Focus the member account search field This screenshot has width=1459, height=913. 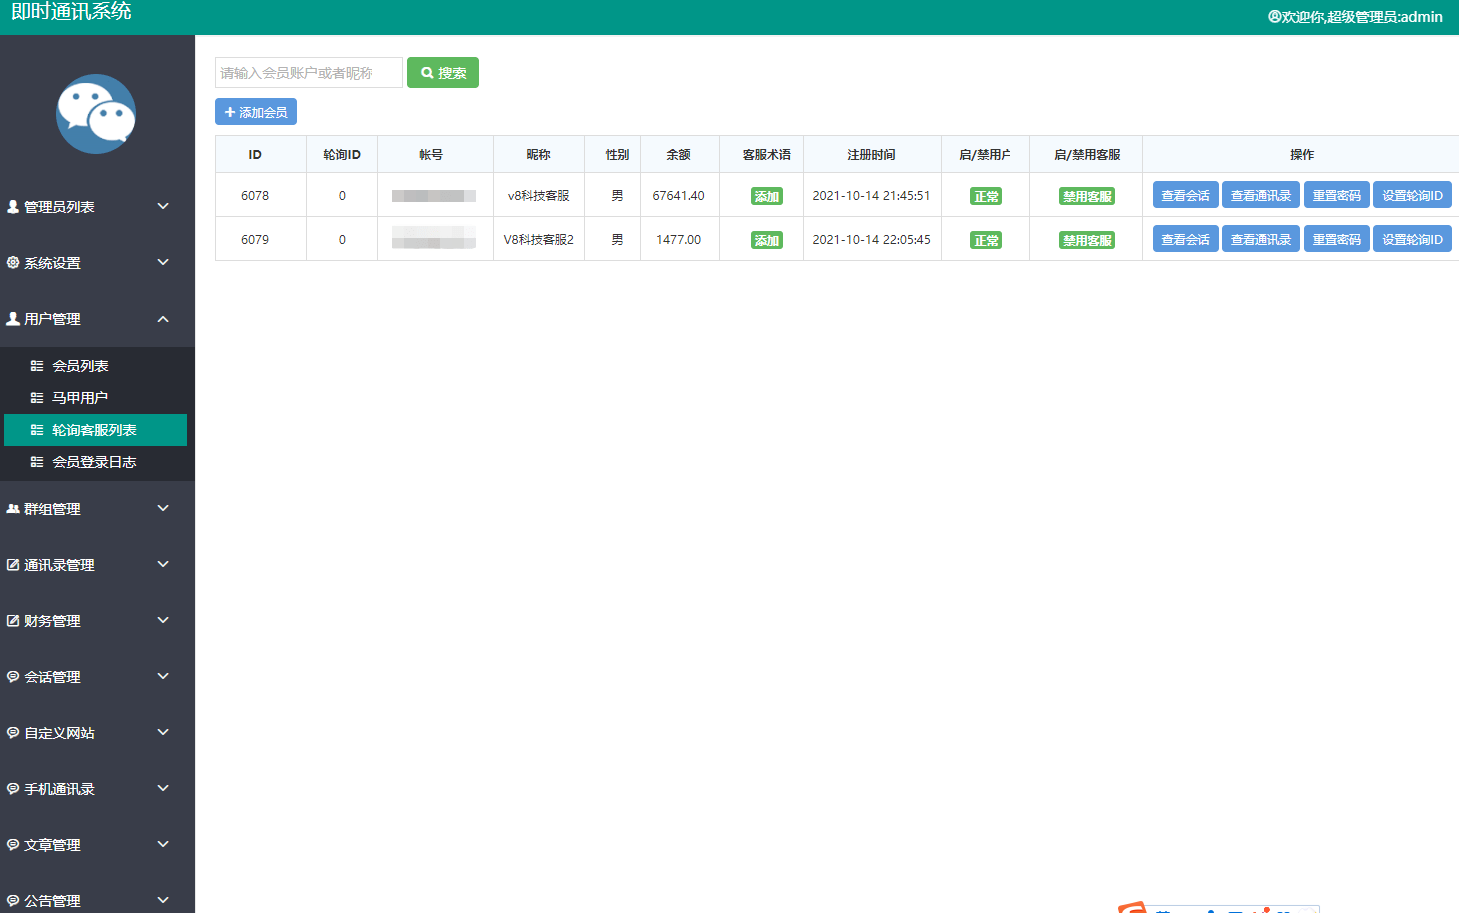click(x=309, y=73)
